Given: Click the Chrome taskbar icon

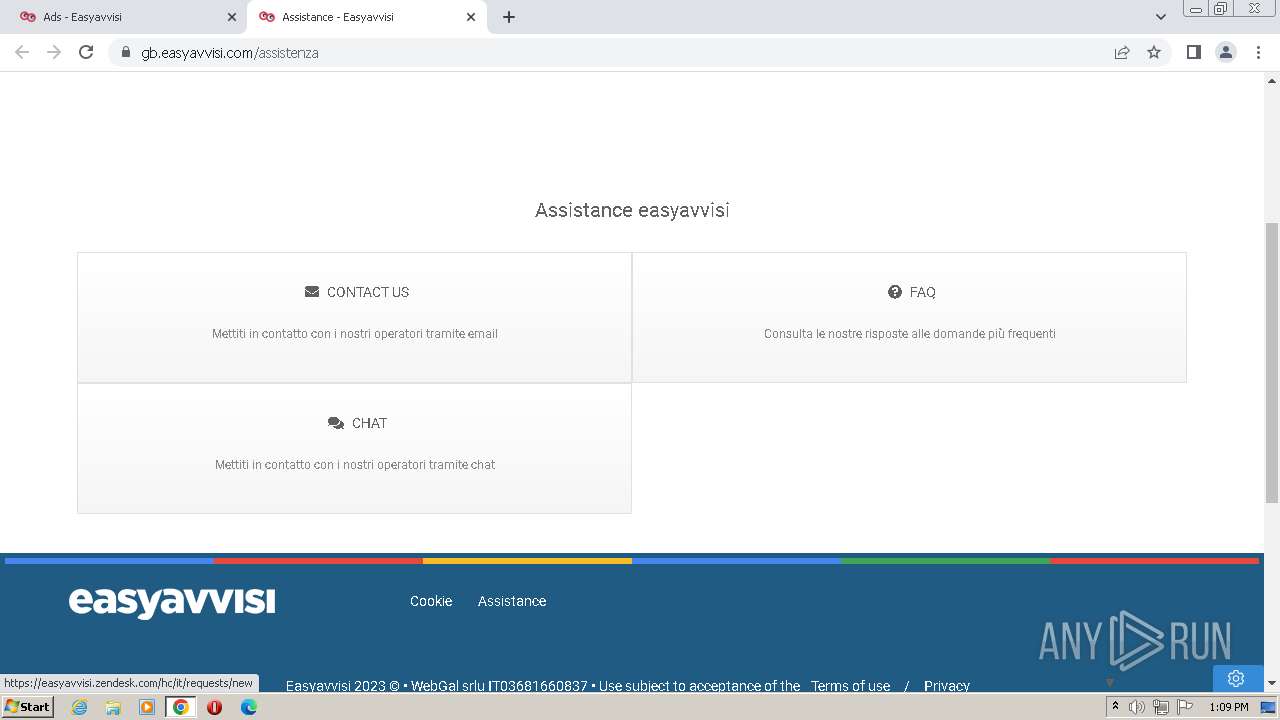Looking at the screenshot, I should (x=180, y=707).
